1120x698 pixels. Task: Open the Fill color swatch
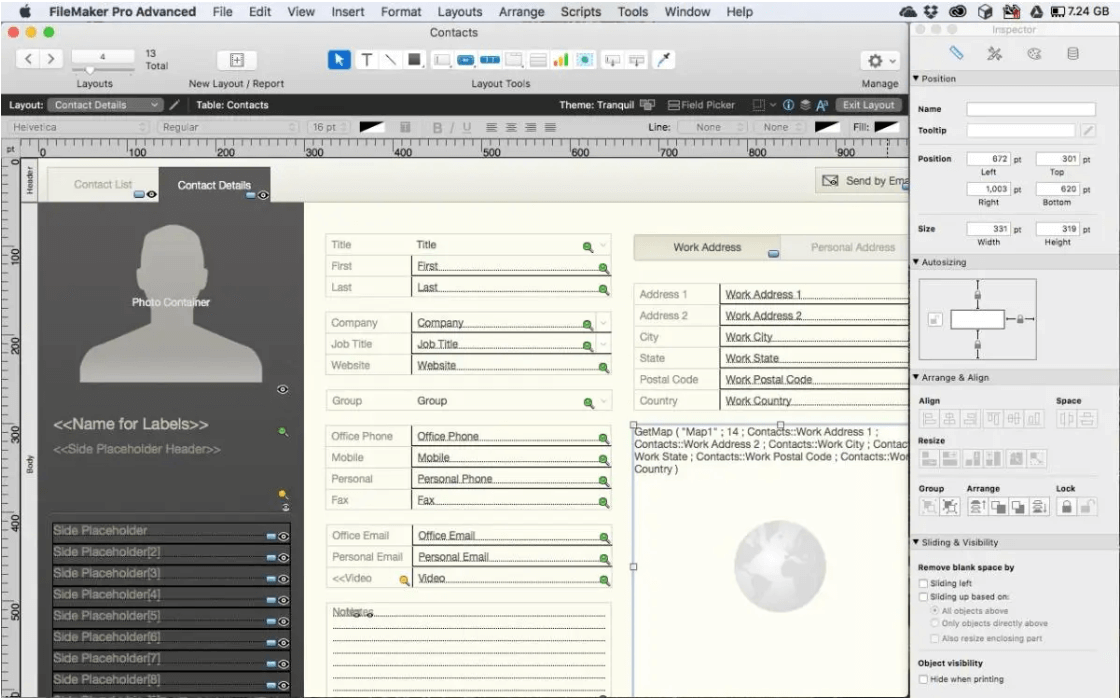click(x=885, y=126)
